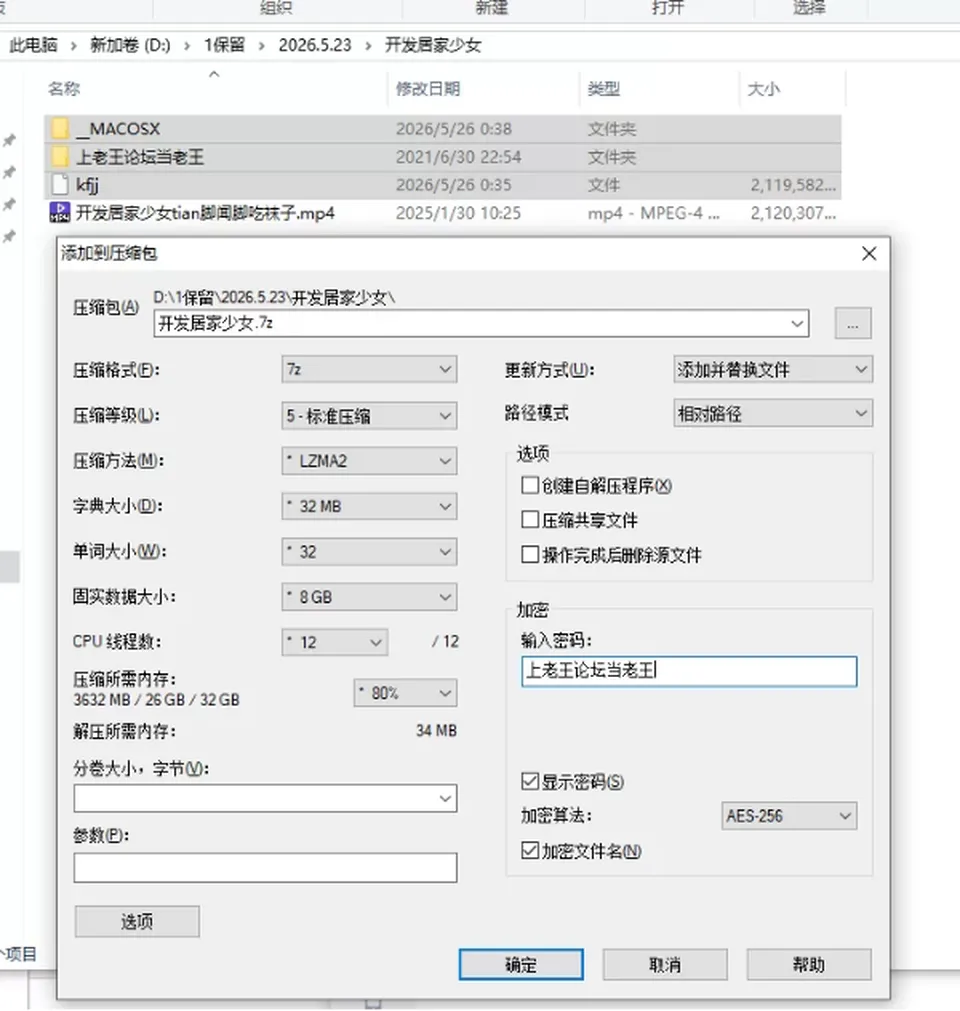Click the kfjj file icon
The image size is (960, 1011).
[x=60, y=185]
